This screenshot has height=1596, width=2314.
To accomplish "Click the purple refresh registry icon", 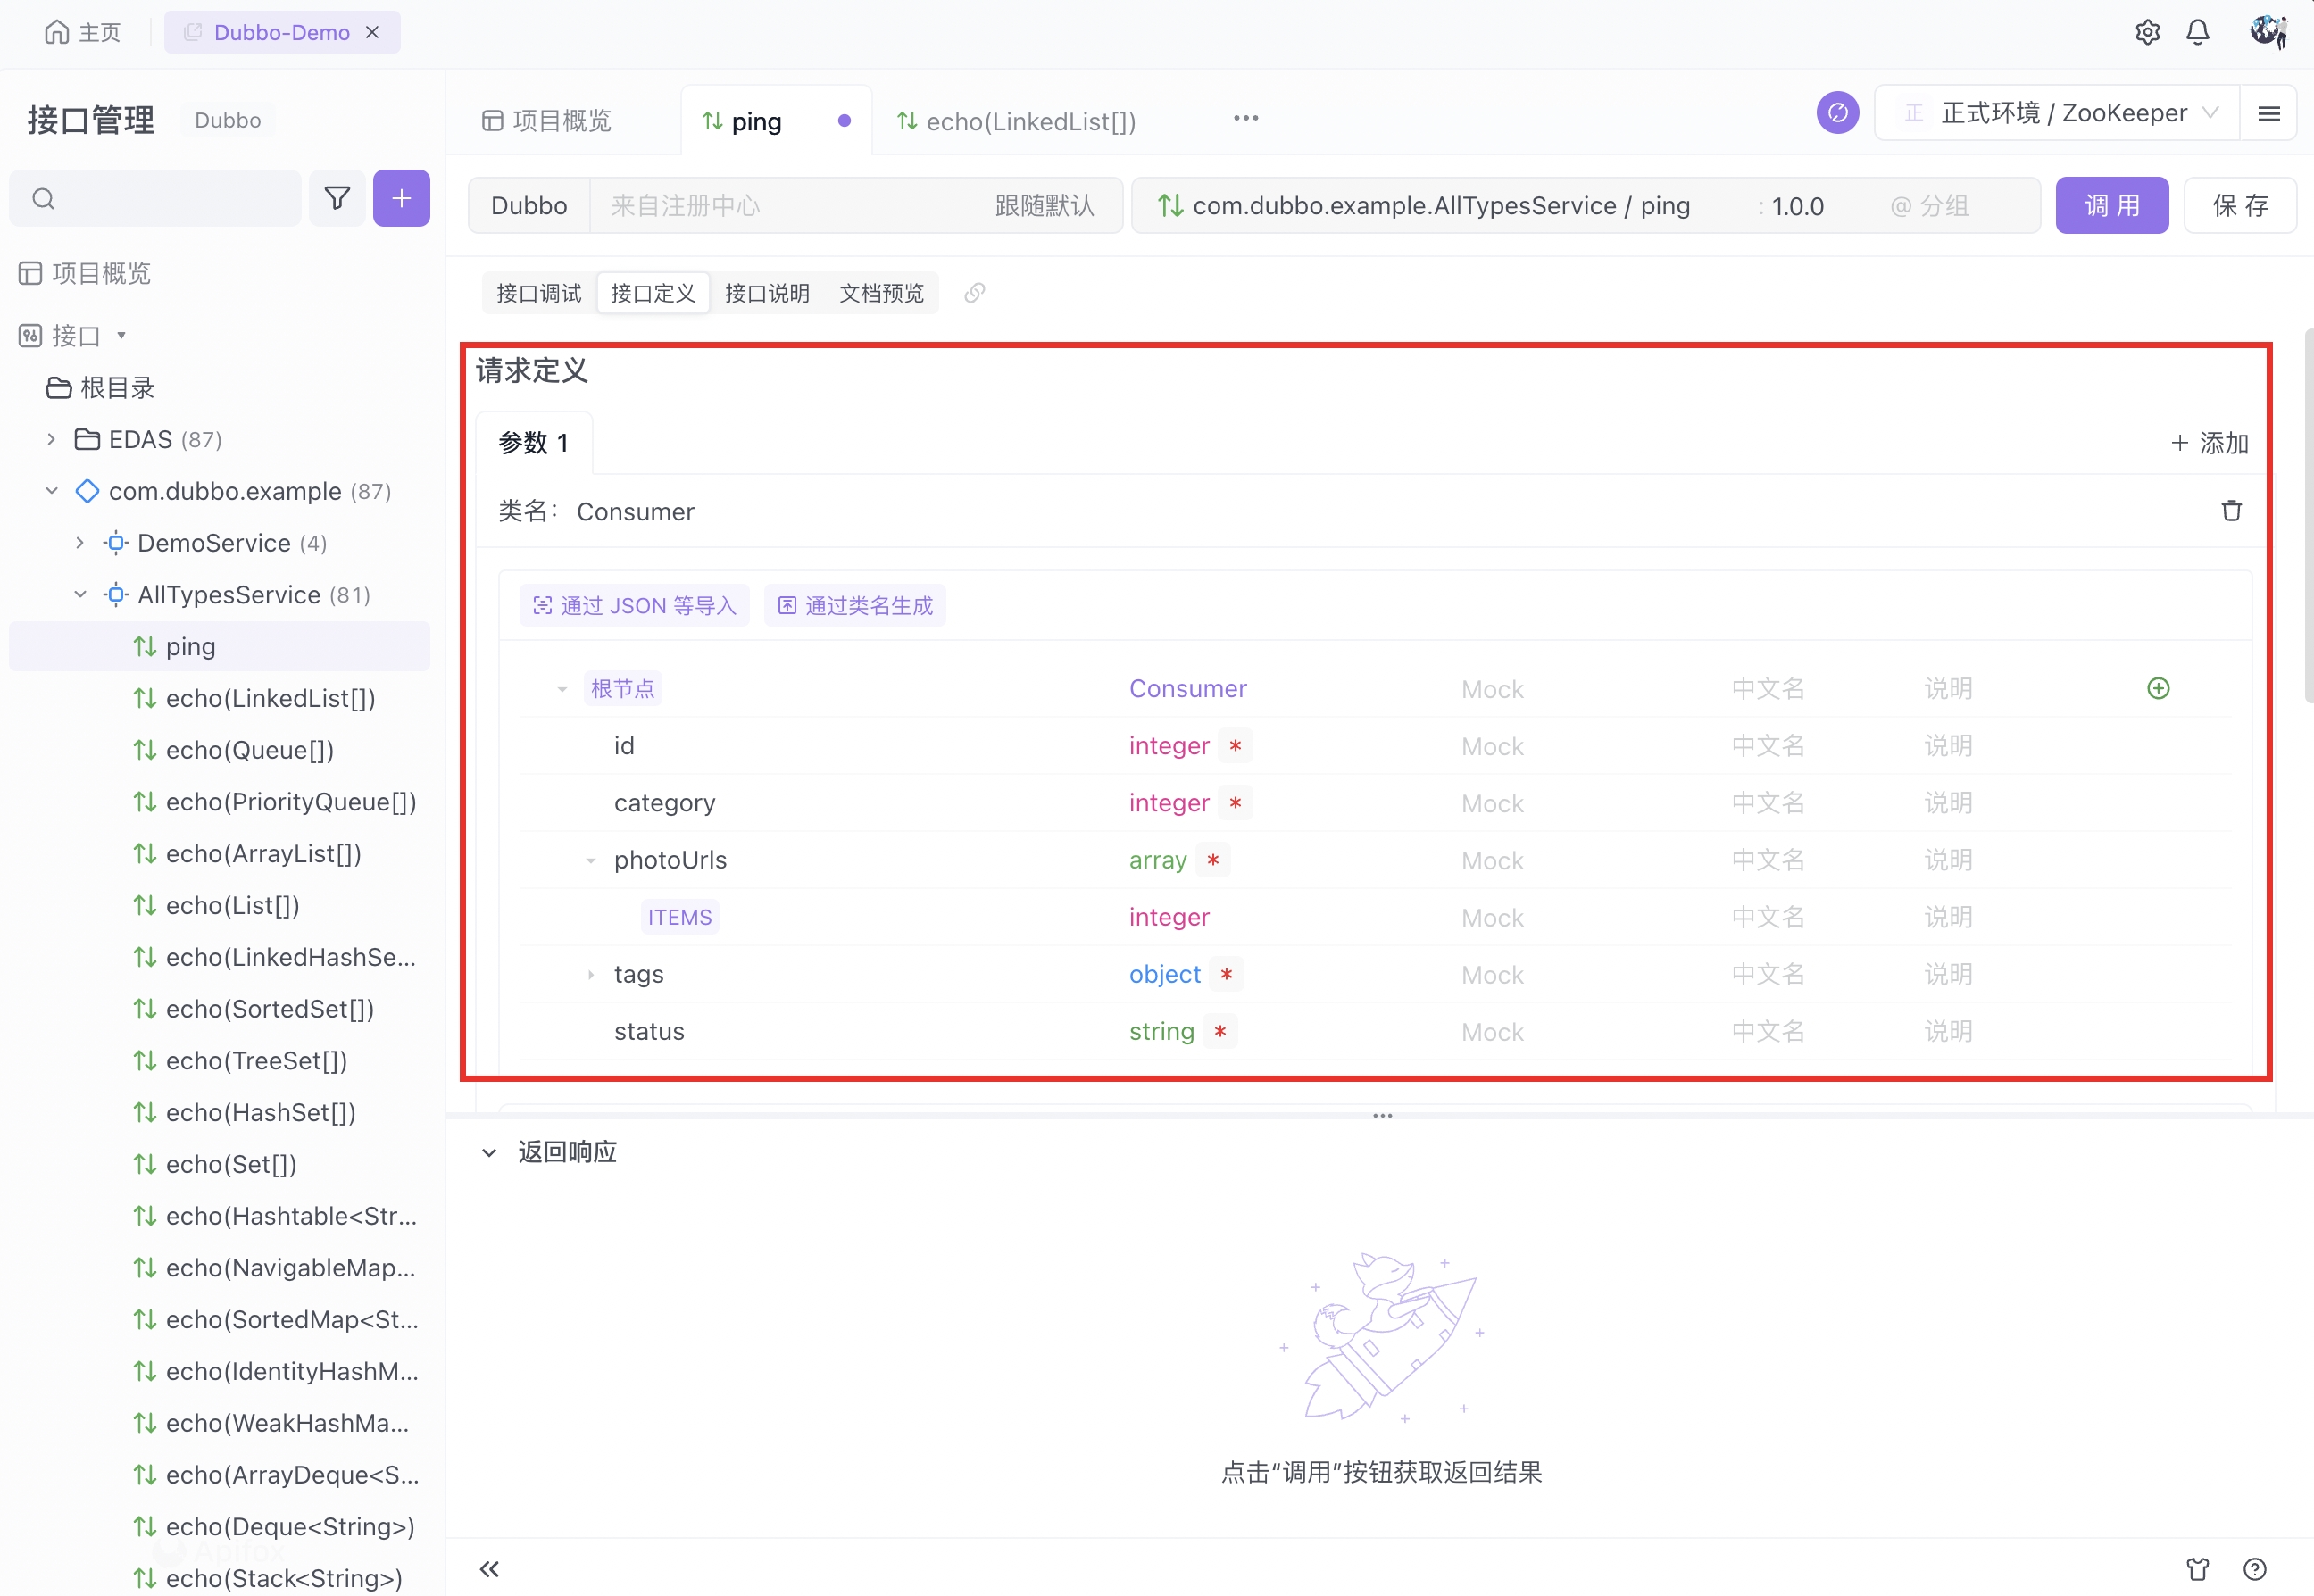I will click(x=1837, y=113).
